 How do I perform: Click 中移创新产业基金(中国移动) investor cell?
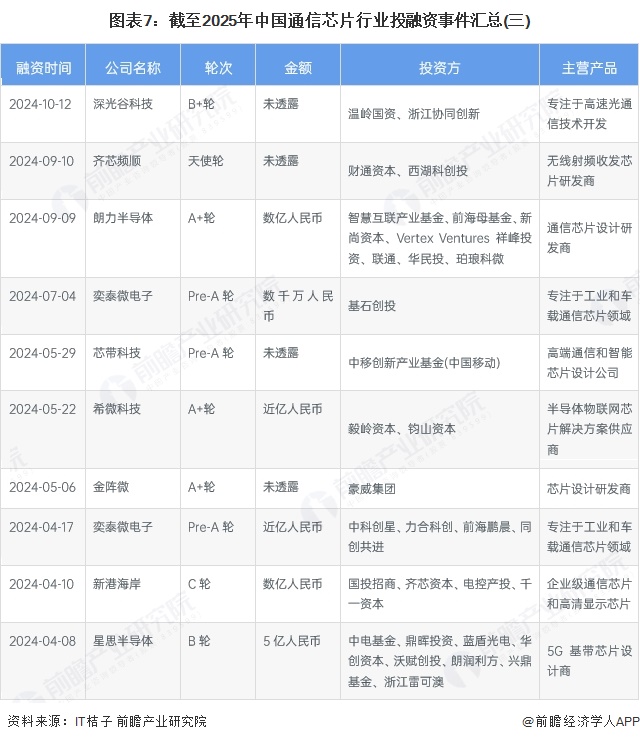[x=423, y=362]
